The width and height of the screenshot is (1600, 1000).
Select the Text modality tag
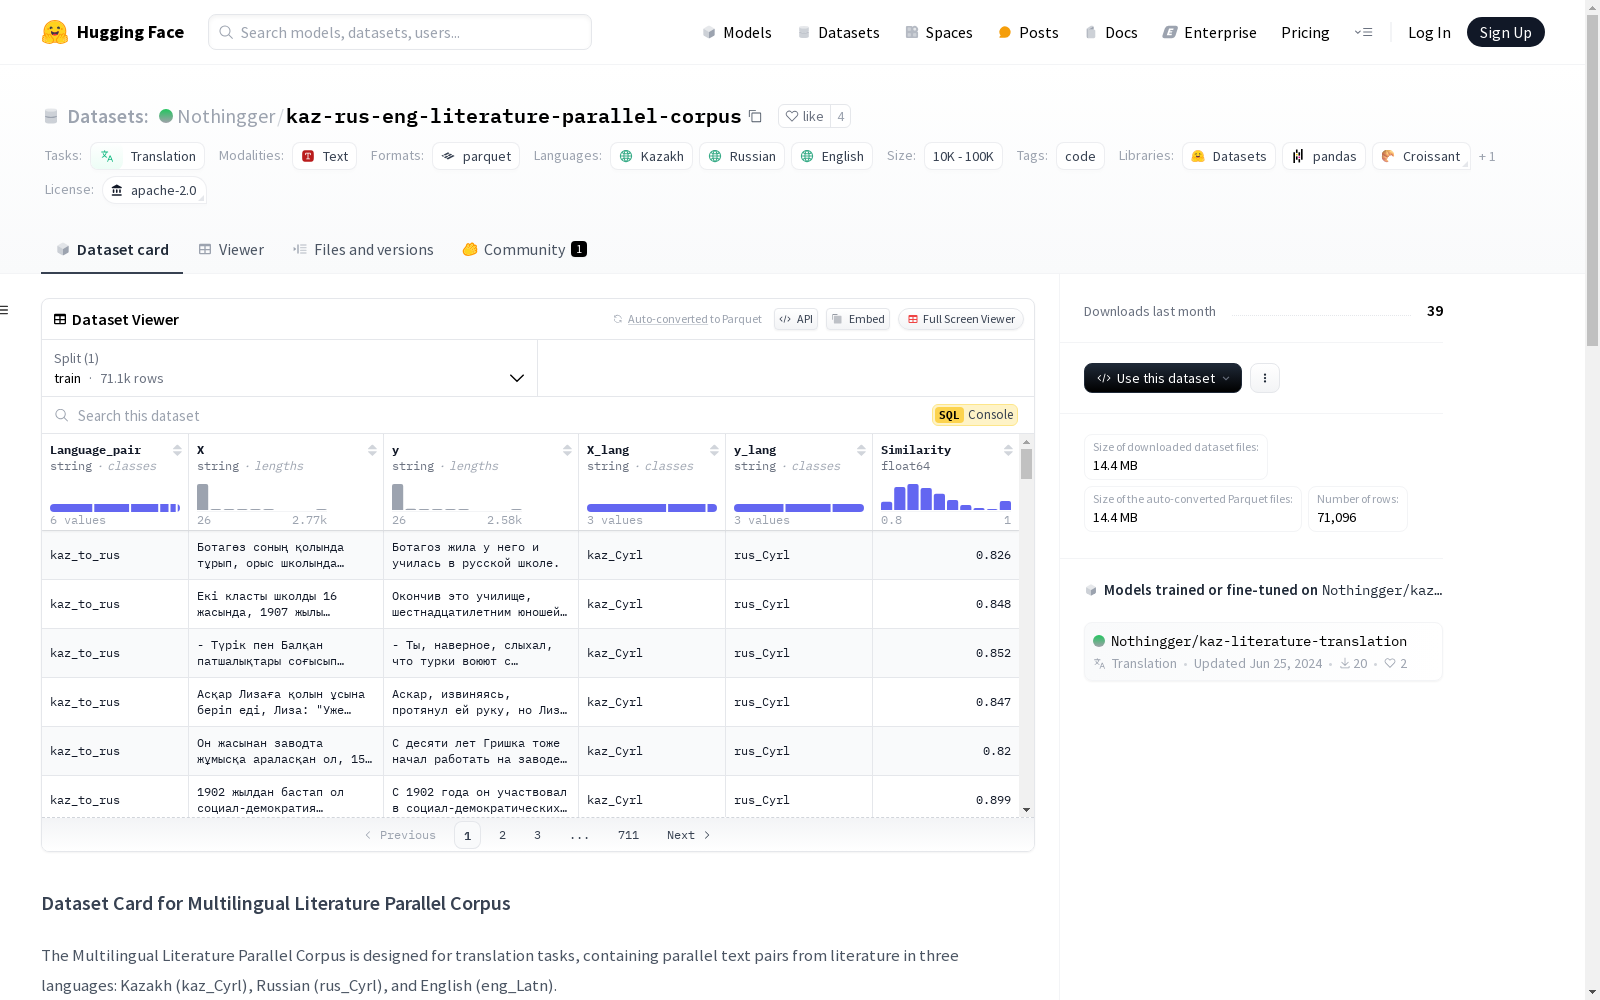[324, 156]
